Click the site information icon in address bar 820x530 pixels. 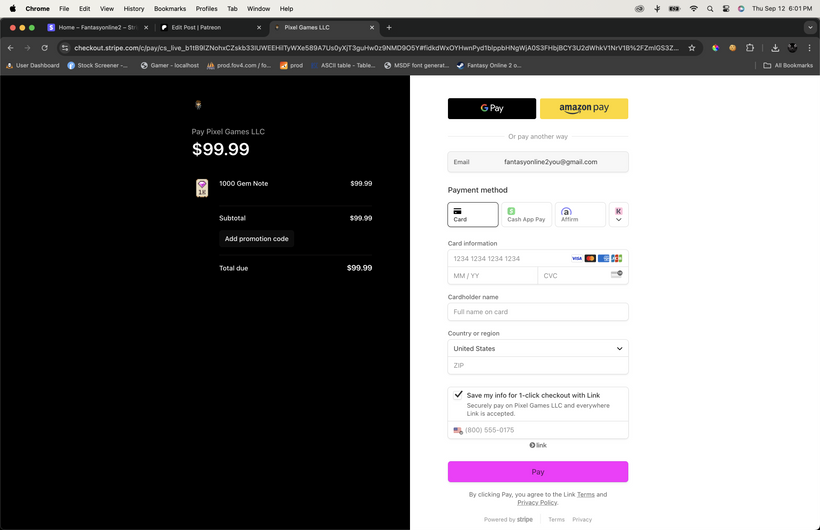click(64, 48)
